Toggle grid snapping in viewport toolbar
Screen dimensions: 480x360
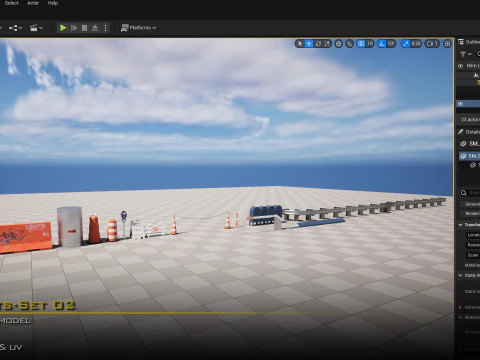[361, 44]
